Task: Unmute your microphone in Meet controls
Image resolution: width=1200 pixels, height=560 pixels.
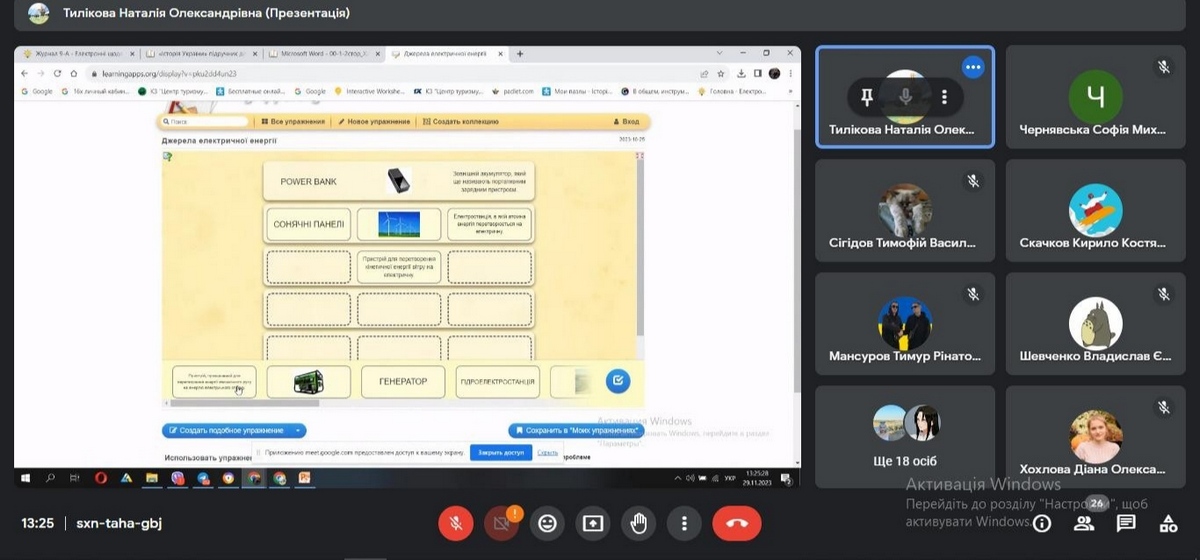Action: (x=455, y=523)
